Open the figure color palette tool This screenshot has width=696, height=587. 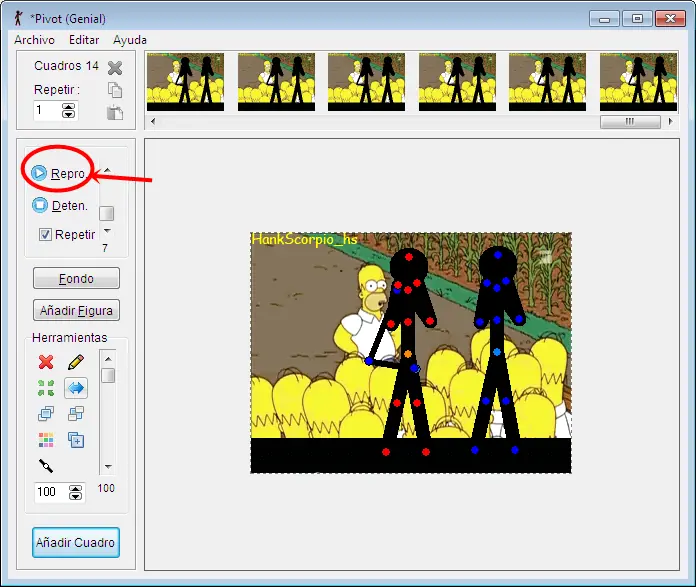coord(46,440)
